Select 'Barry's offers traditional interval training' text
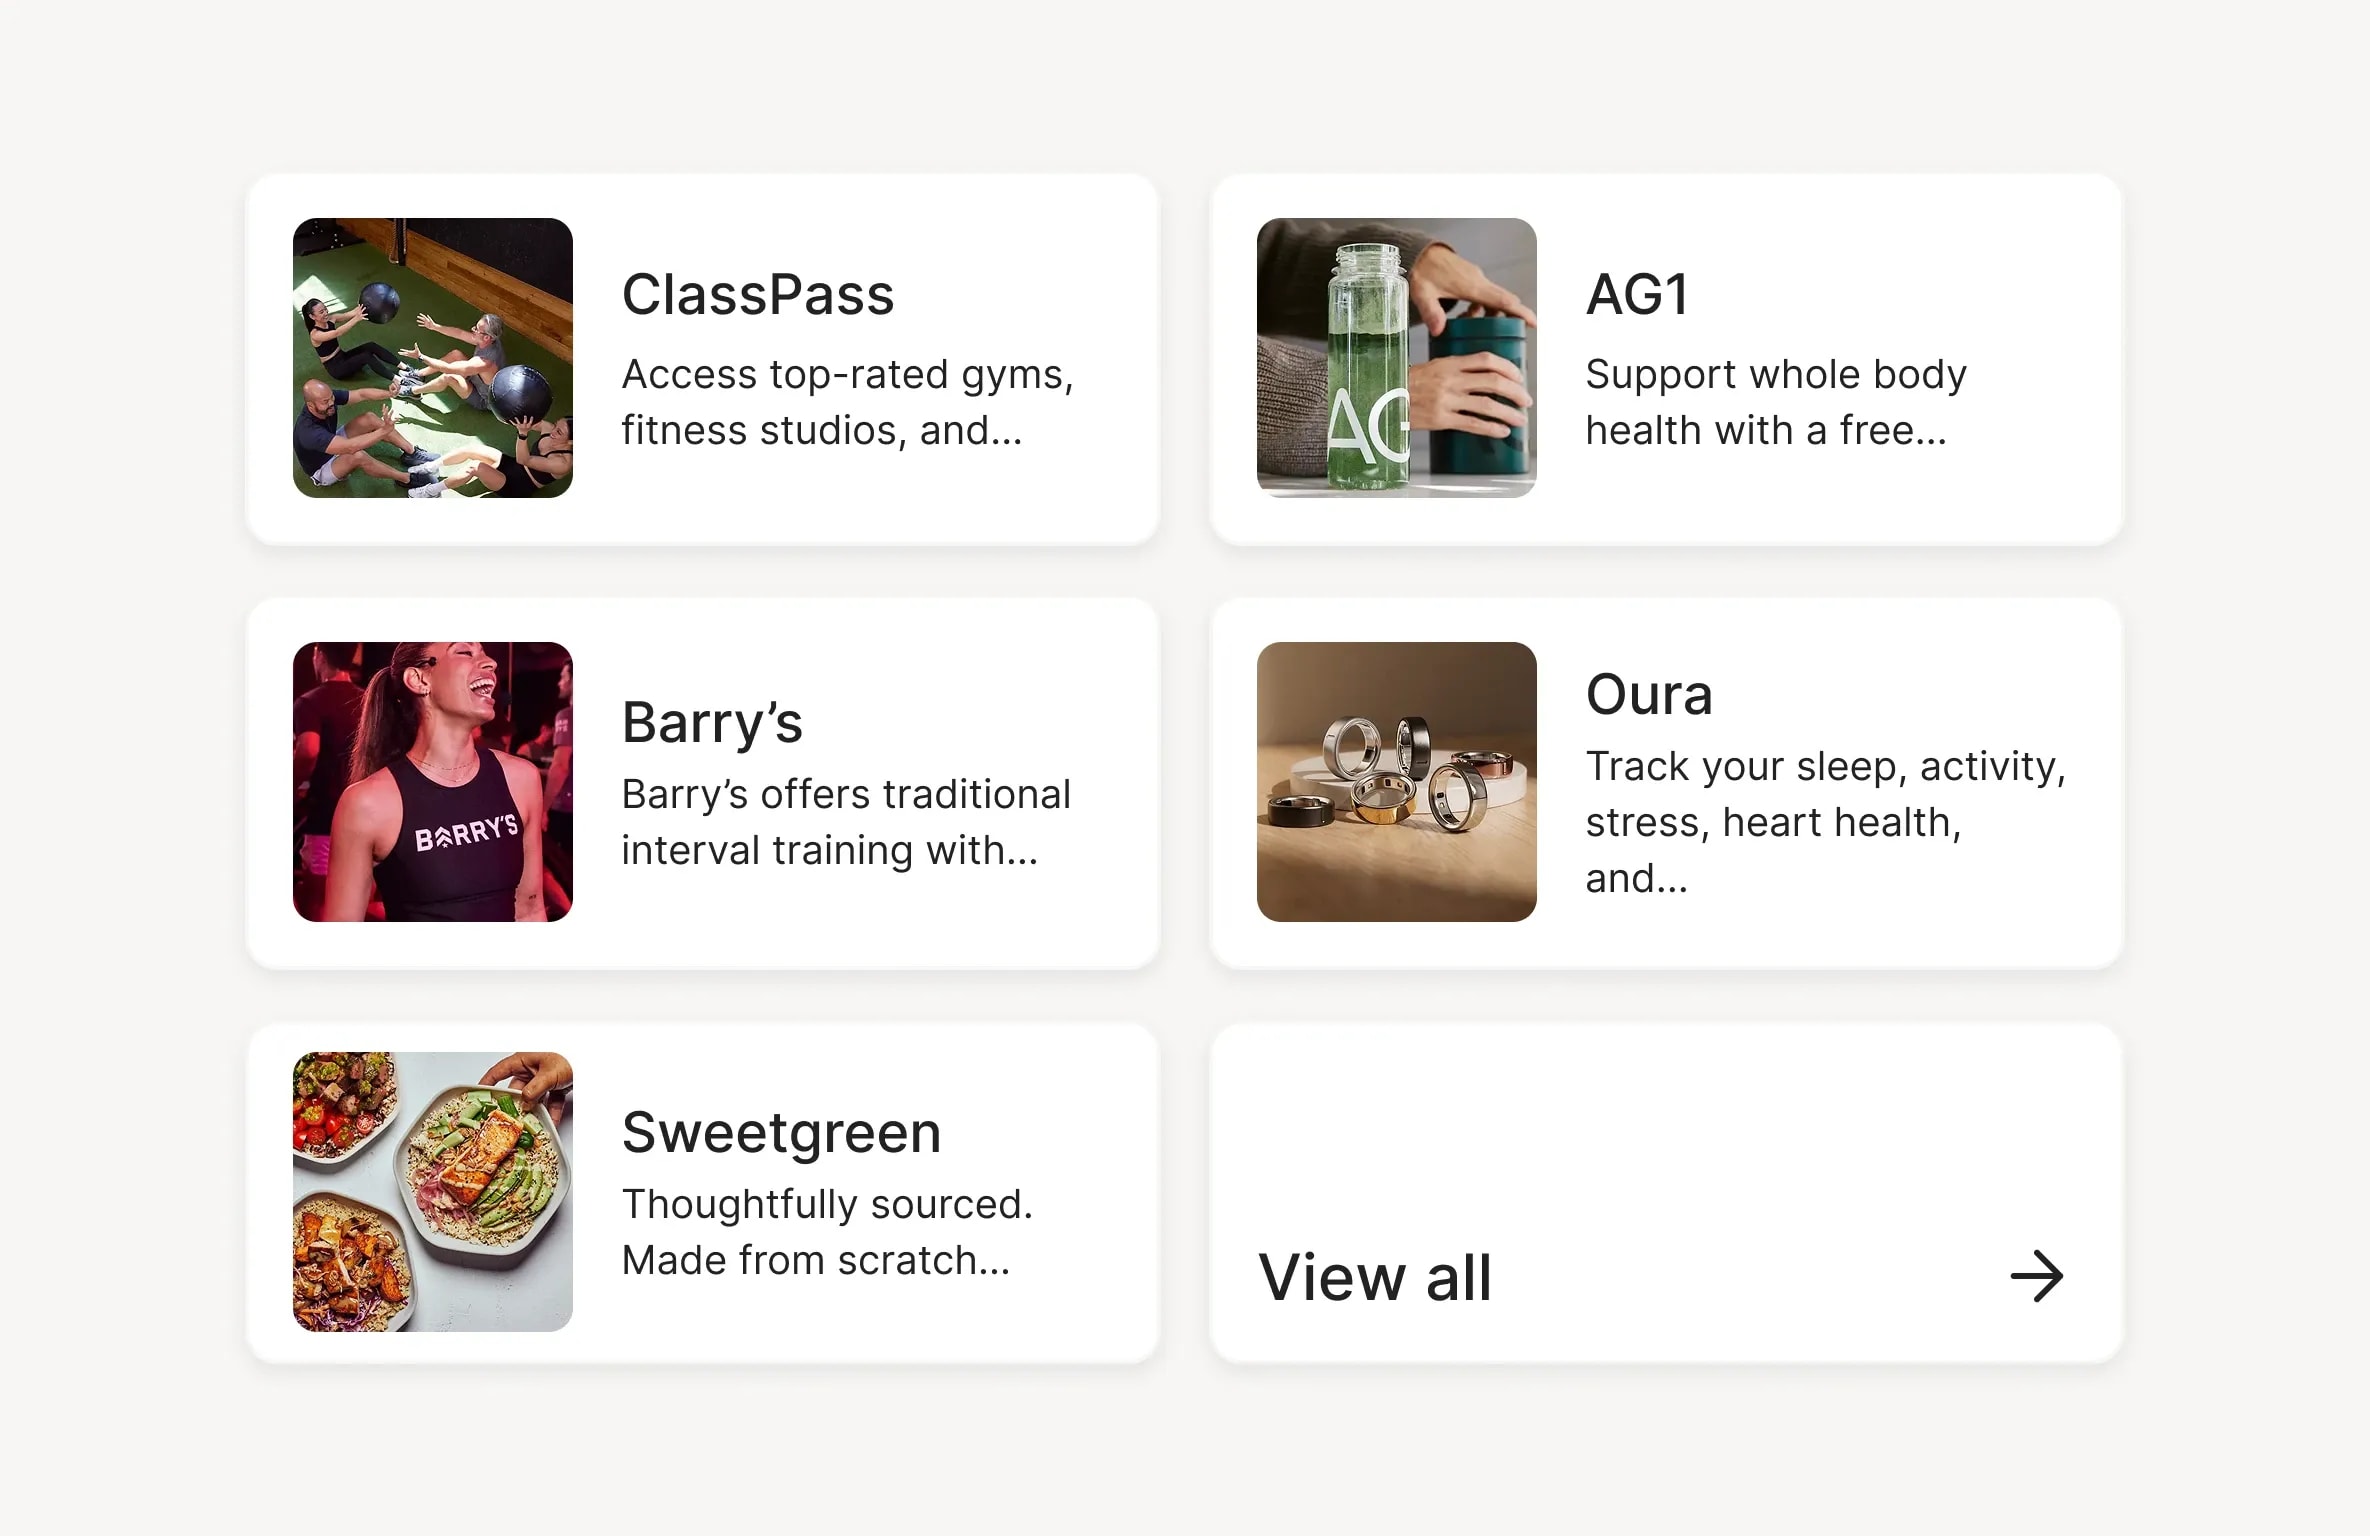Image resolution: width=2370 pixels, height=1536 pixels. (845, 822)
